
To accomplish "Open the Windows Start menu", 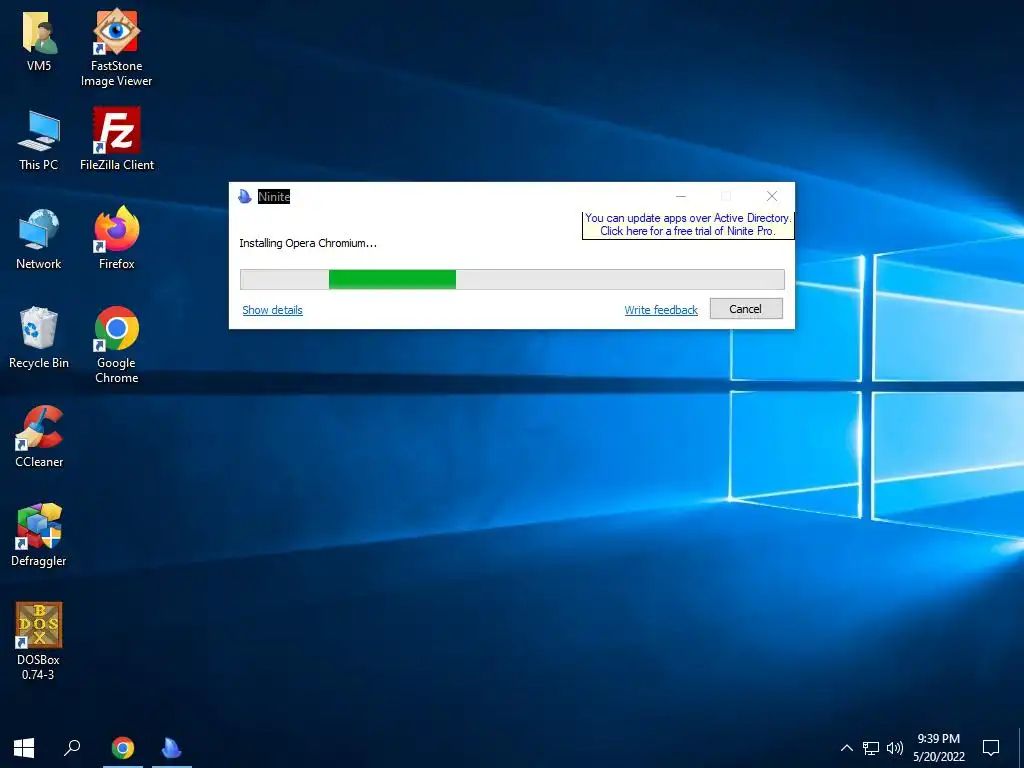I will click(x=24, y=748).
